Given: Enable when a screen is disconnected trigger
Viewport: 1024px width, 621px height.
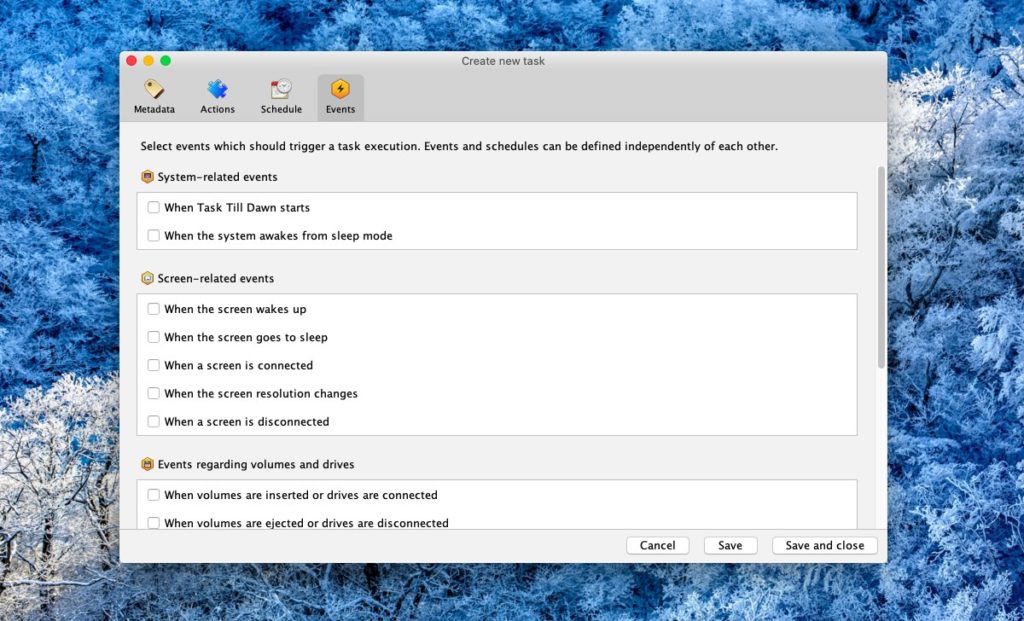Looking at the screenshot, I should [x=153, y=421].
